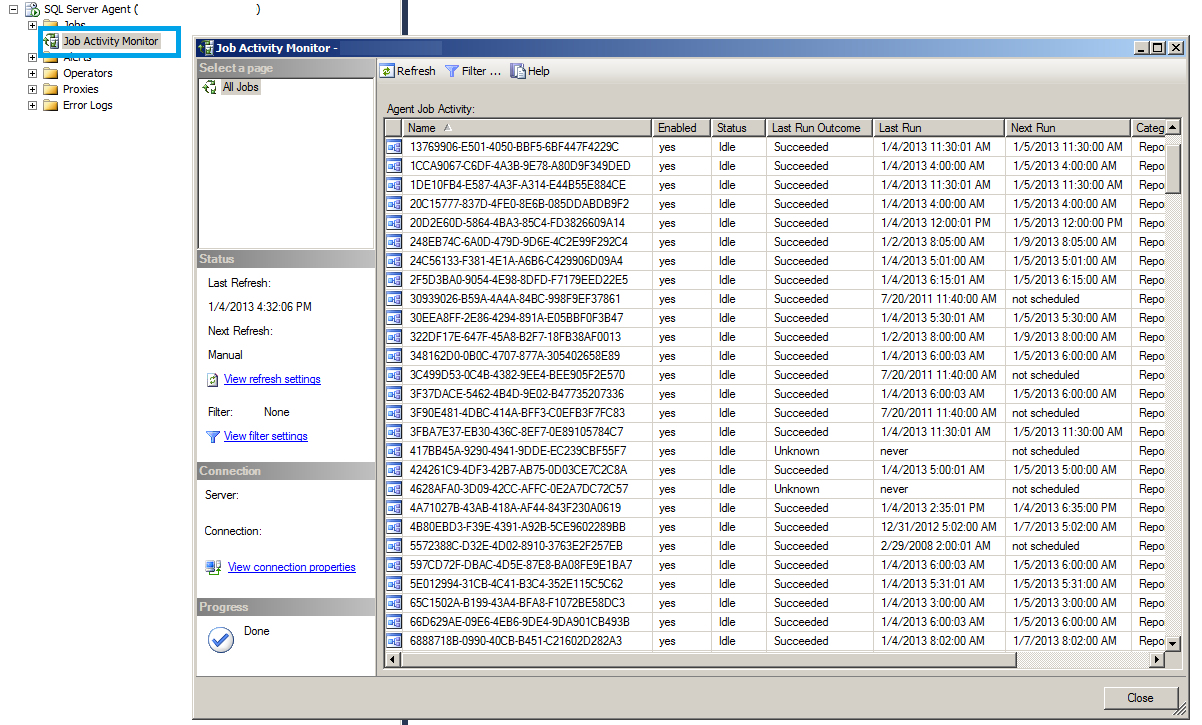
Task: Click job icon for row 13769906-E501
Action: tap(394, 147)
